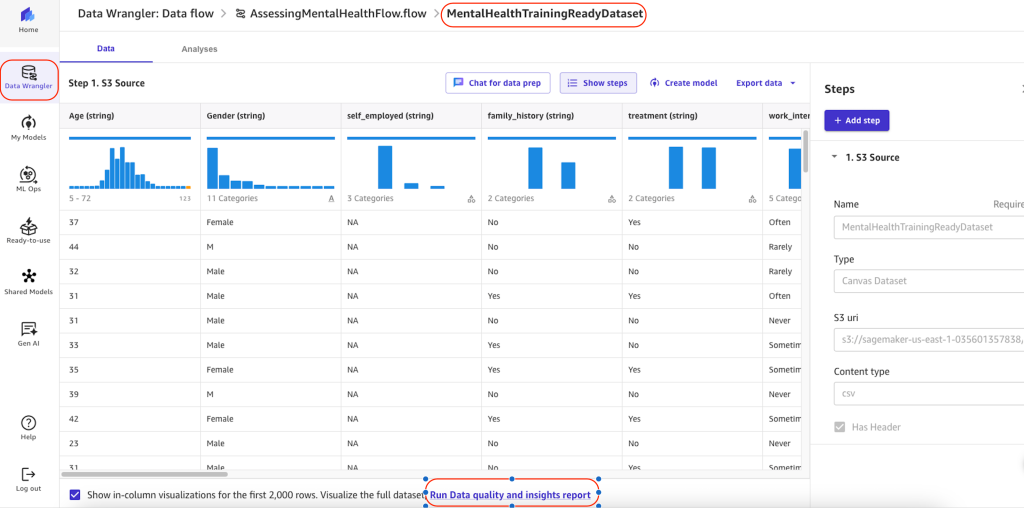Click the Gender bar chart
The image size is (1024, 508).
270,167
